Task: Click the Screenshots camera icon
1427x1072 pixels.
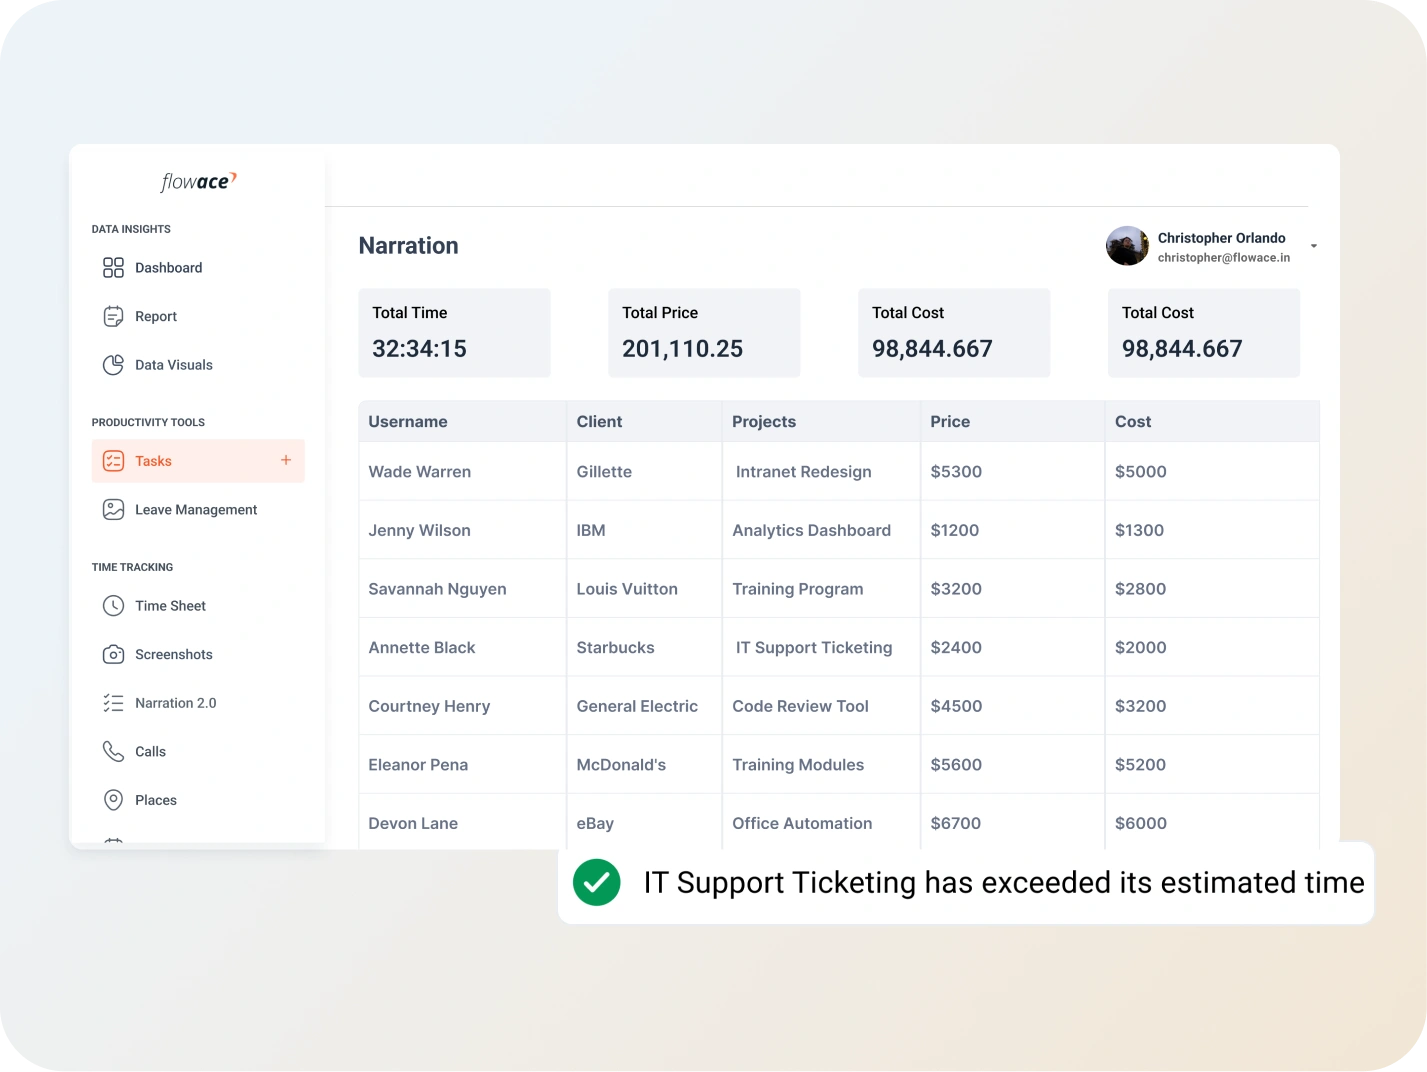Action: [x=113, y=655]
